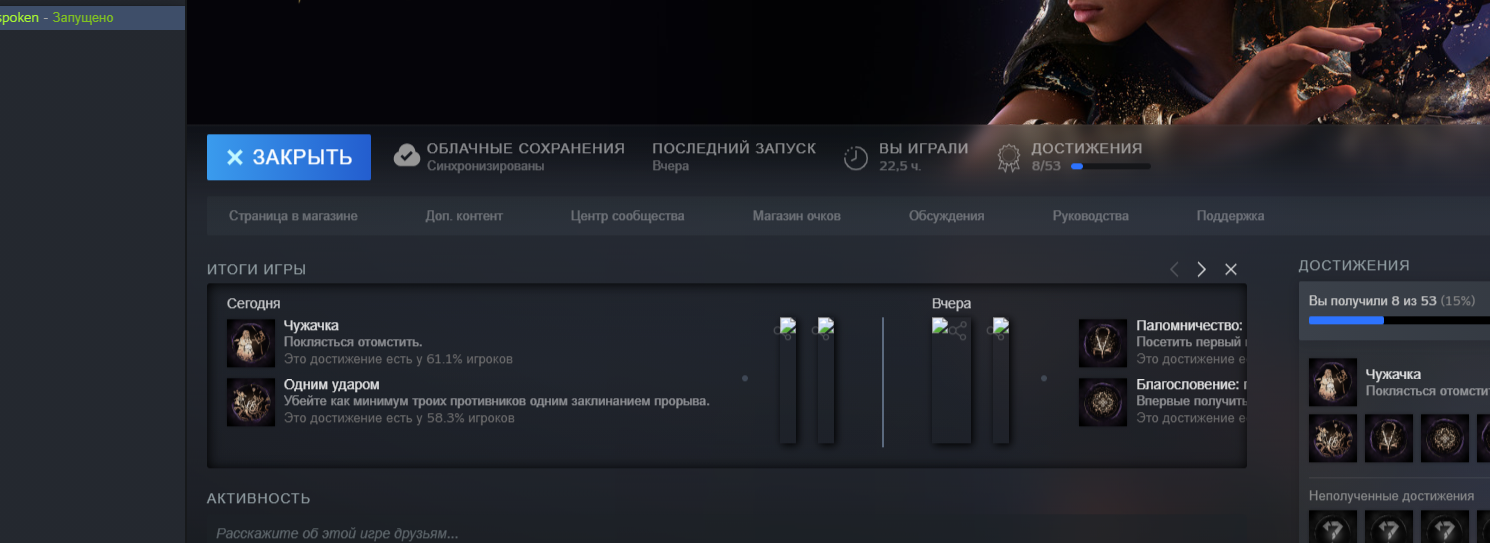Click the cloud saves icon
Image resolution: width=1490 pixels, height=543 pixels.
[407, 156]
